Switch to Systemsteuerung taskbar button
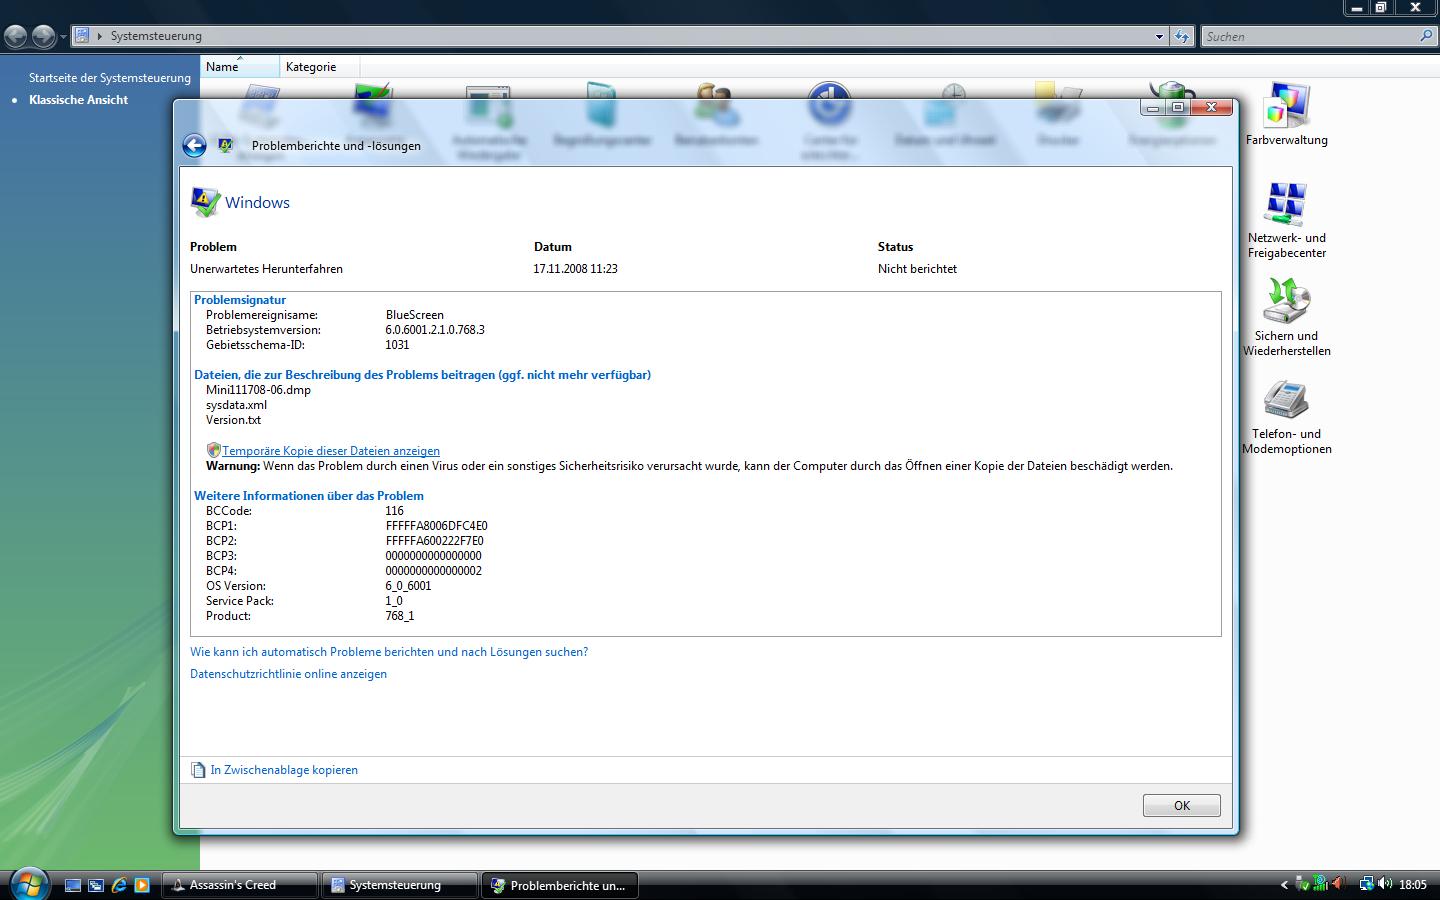This screenshot has width=1440, height=900. [x=400, y=885]
